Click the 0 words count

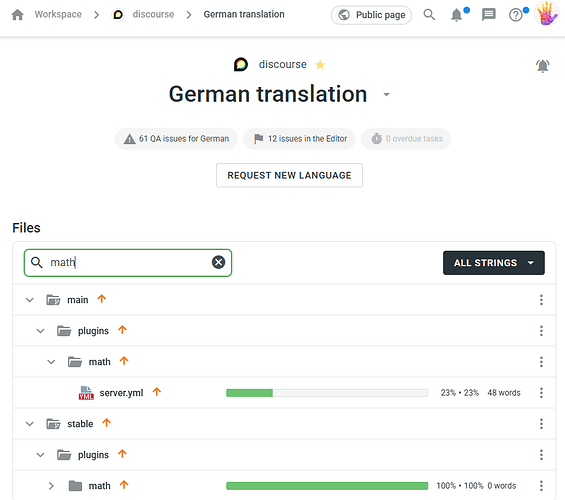[502, 486]
